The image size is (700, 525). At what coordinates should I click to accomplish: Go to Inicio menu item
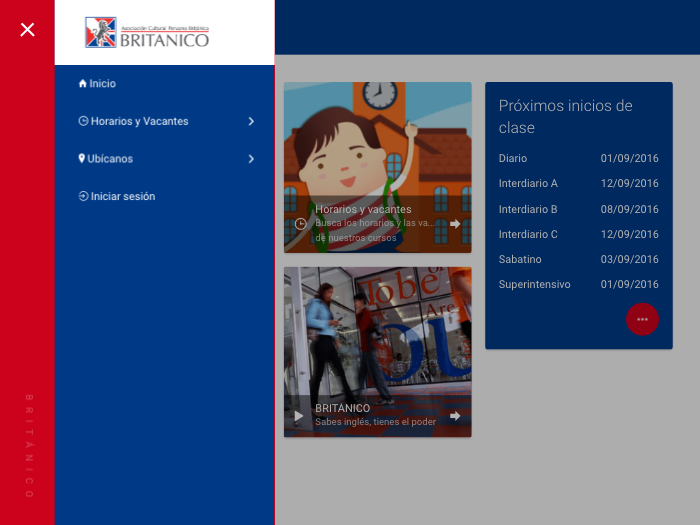(x=165, y=83)
